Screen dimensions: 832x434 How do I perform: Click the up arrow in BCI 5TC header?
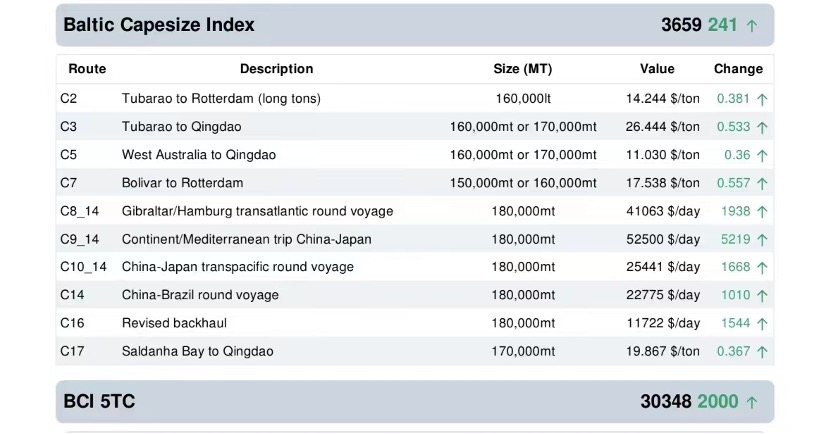coord(752,402)
